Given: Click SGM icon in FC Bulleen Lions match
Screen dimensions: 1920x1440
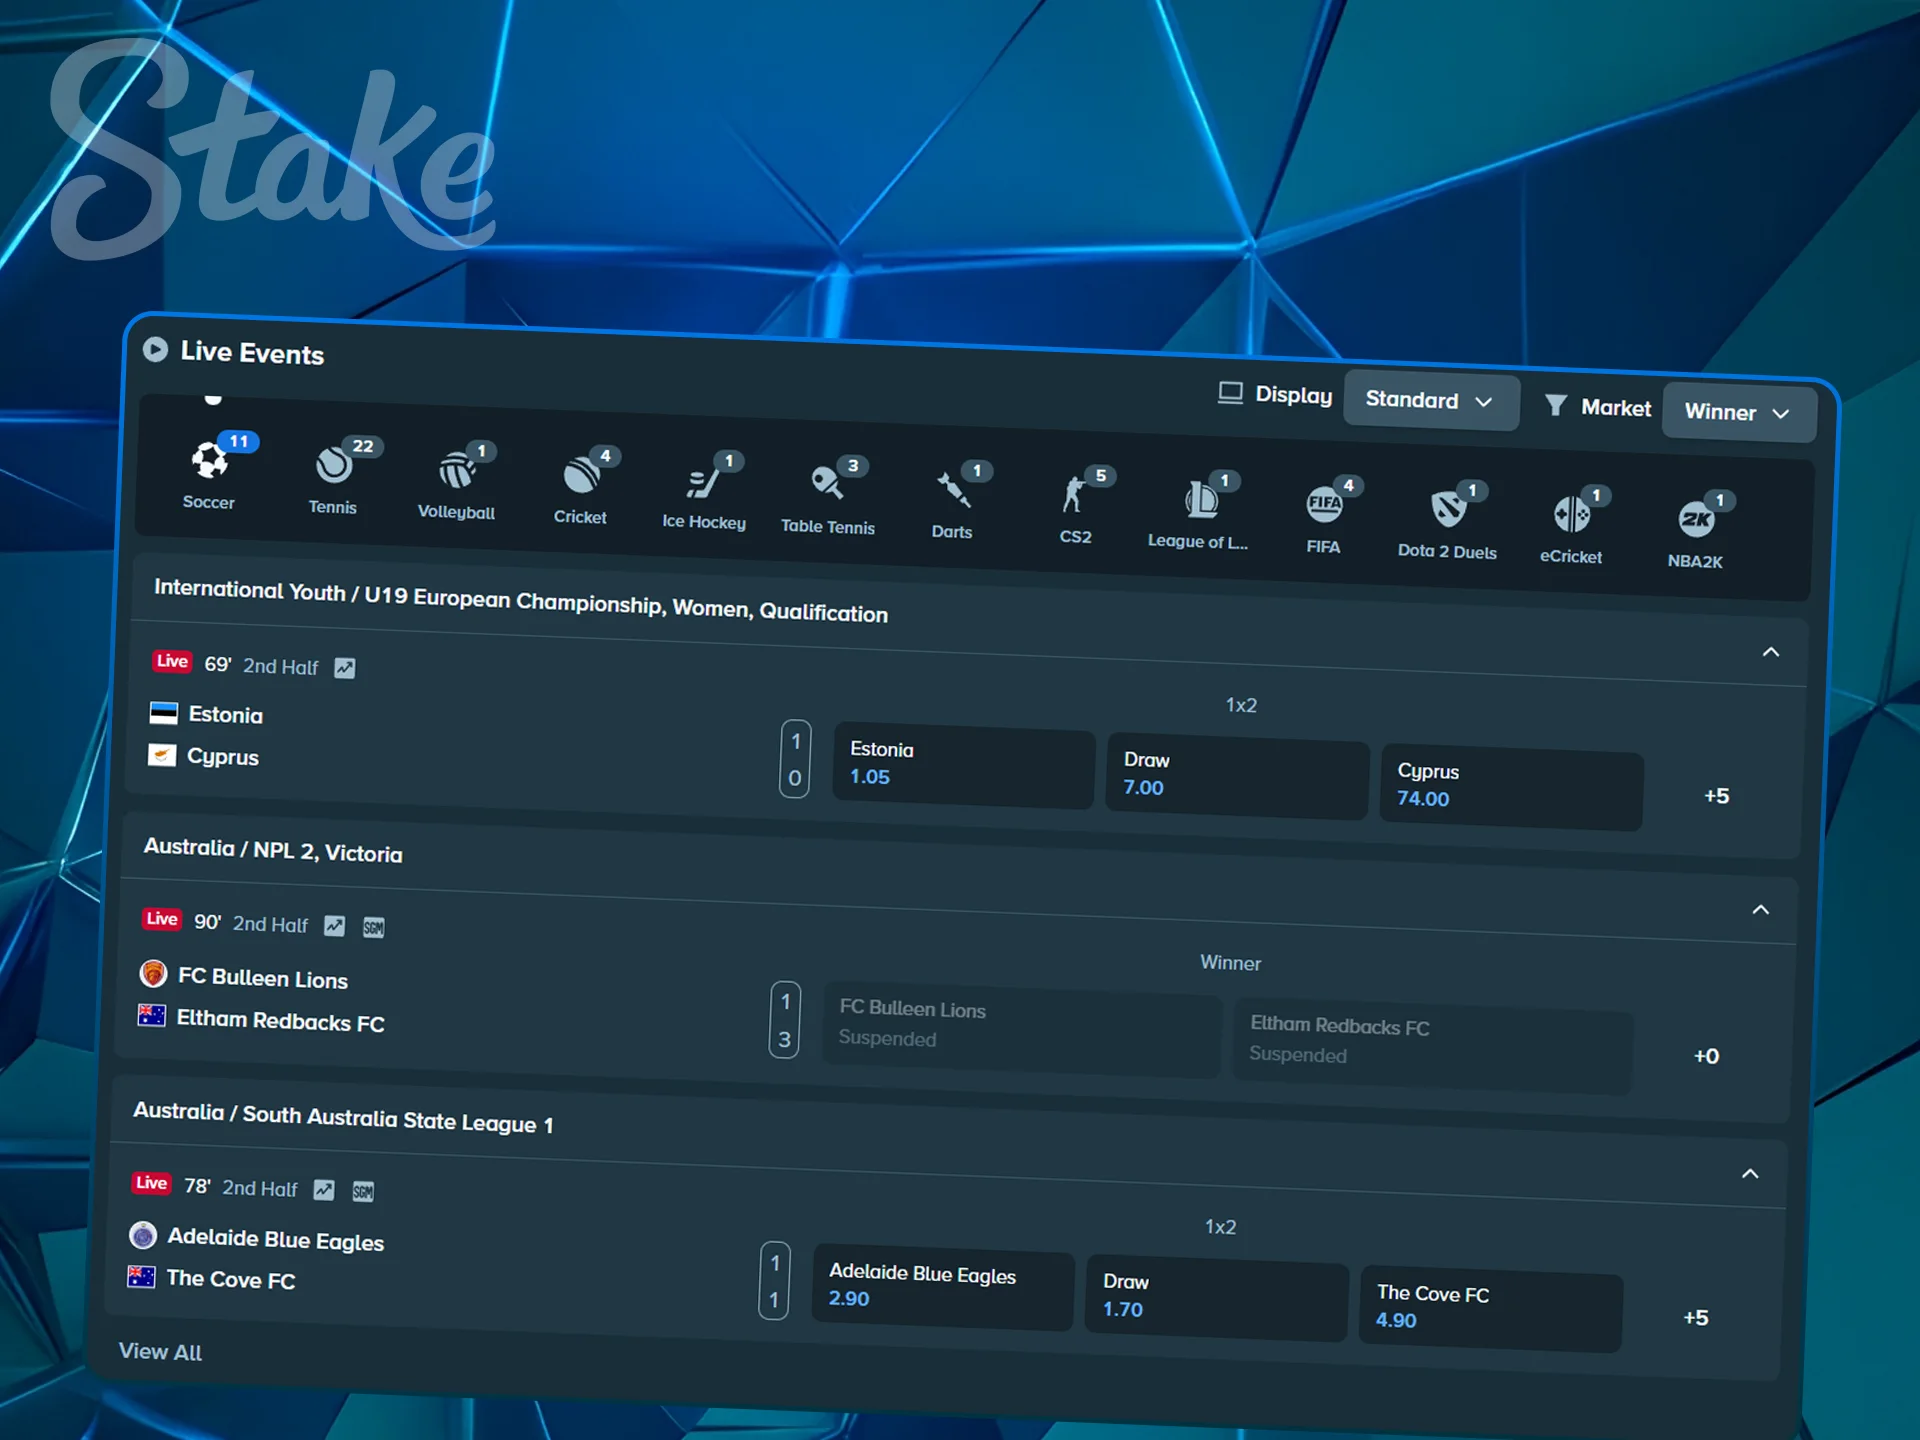Looking at the screenshot, I should (x=374, y=928).
